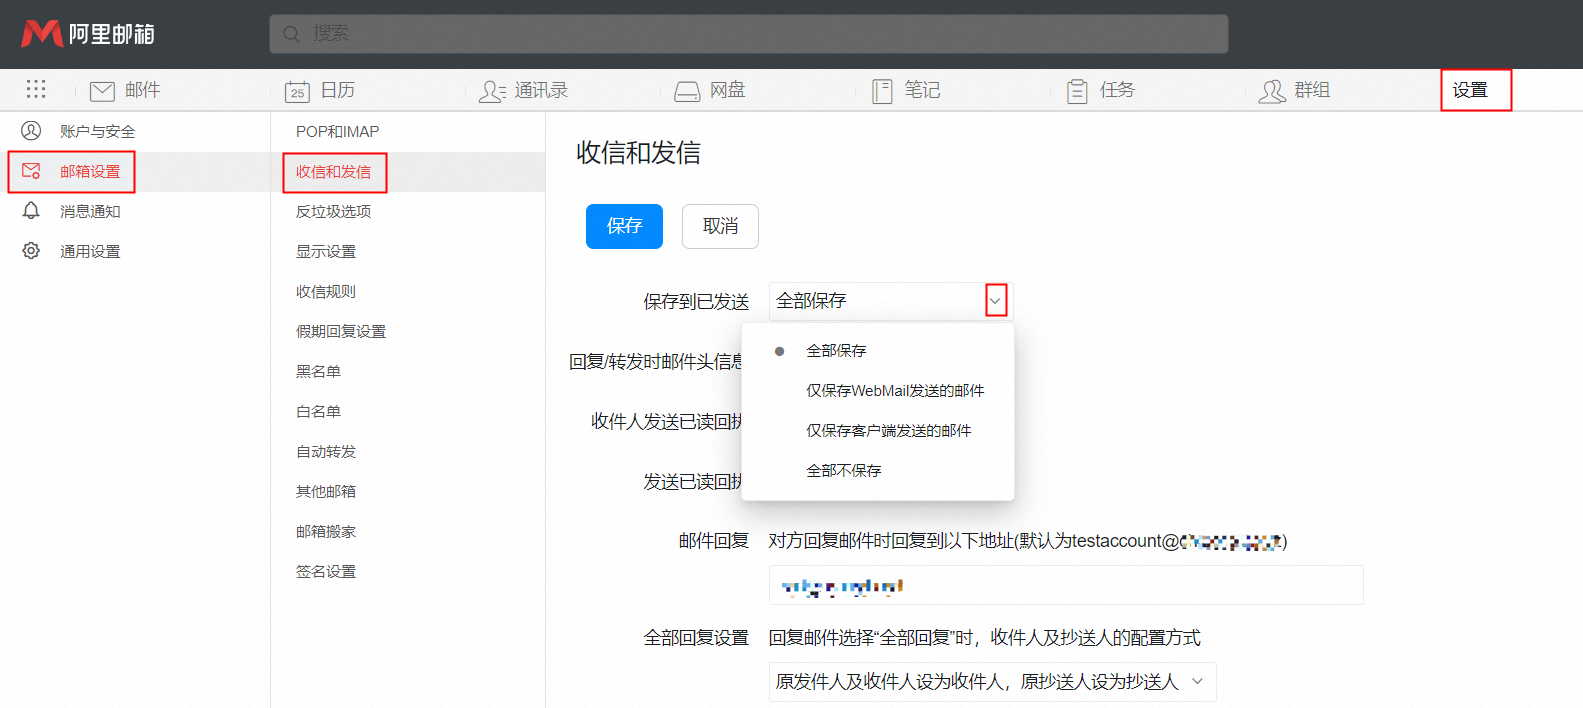Click the Groups people icon

pos(1272,91)
